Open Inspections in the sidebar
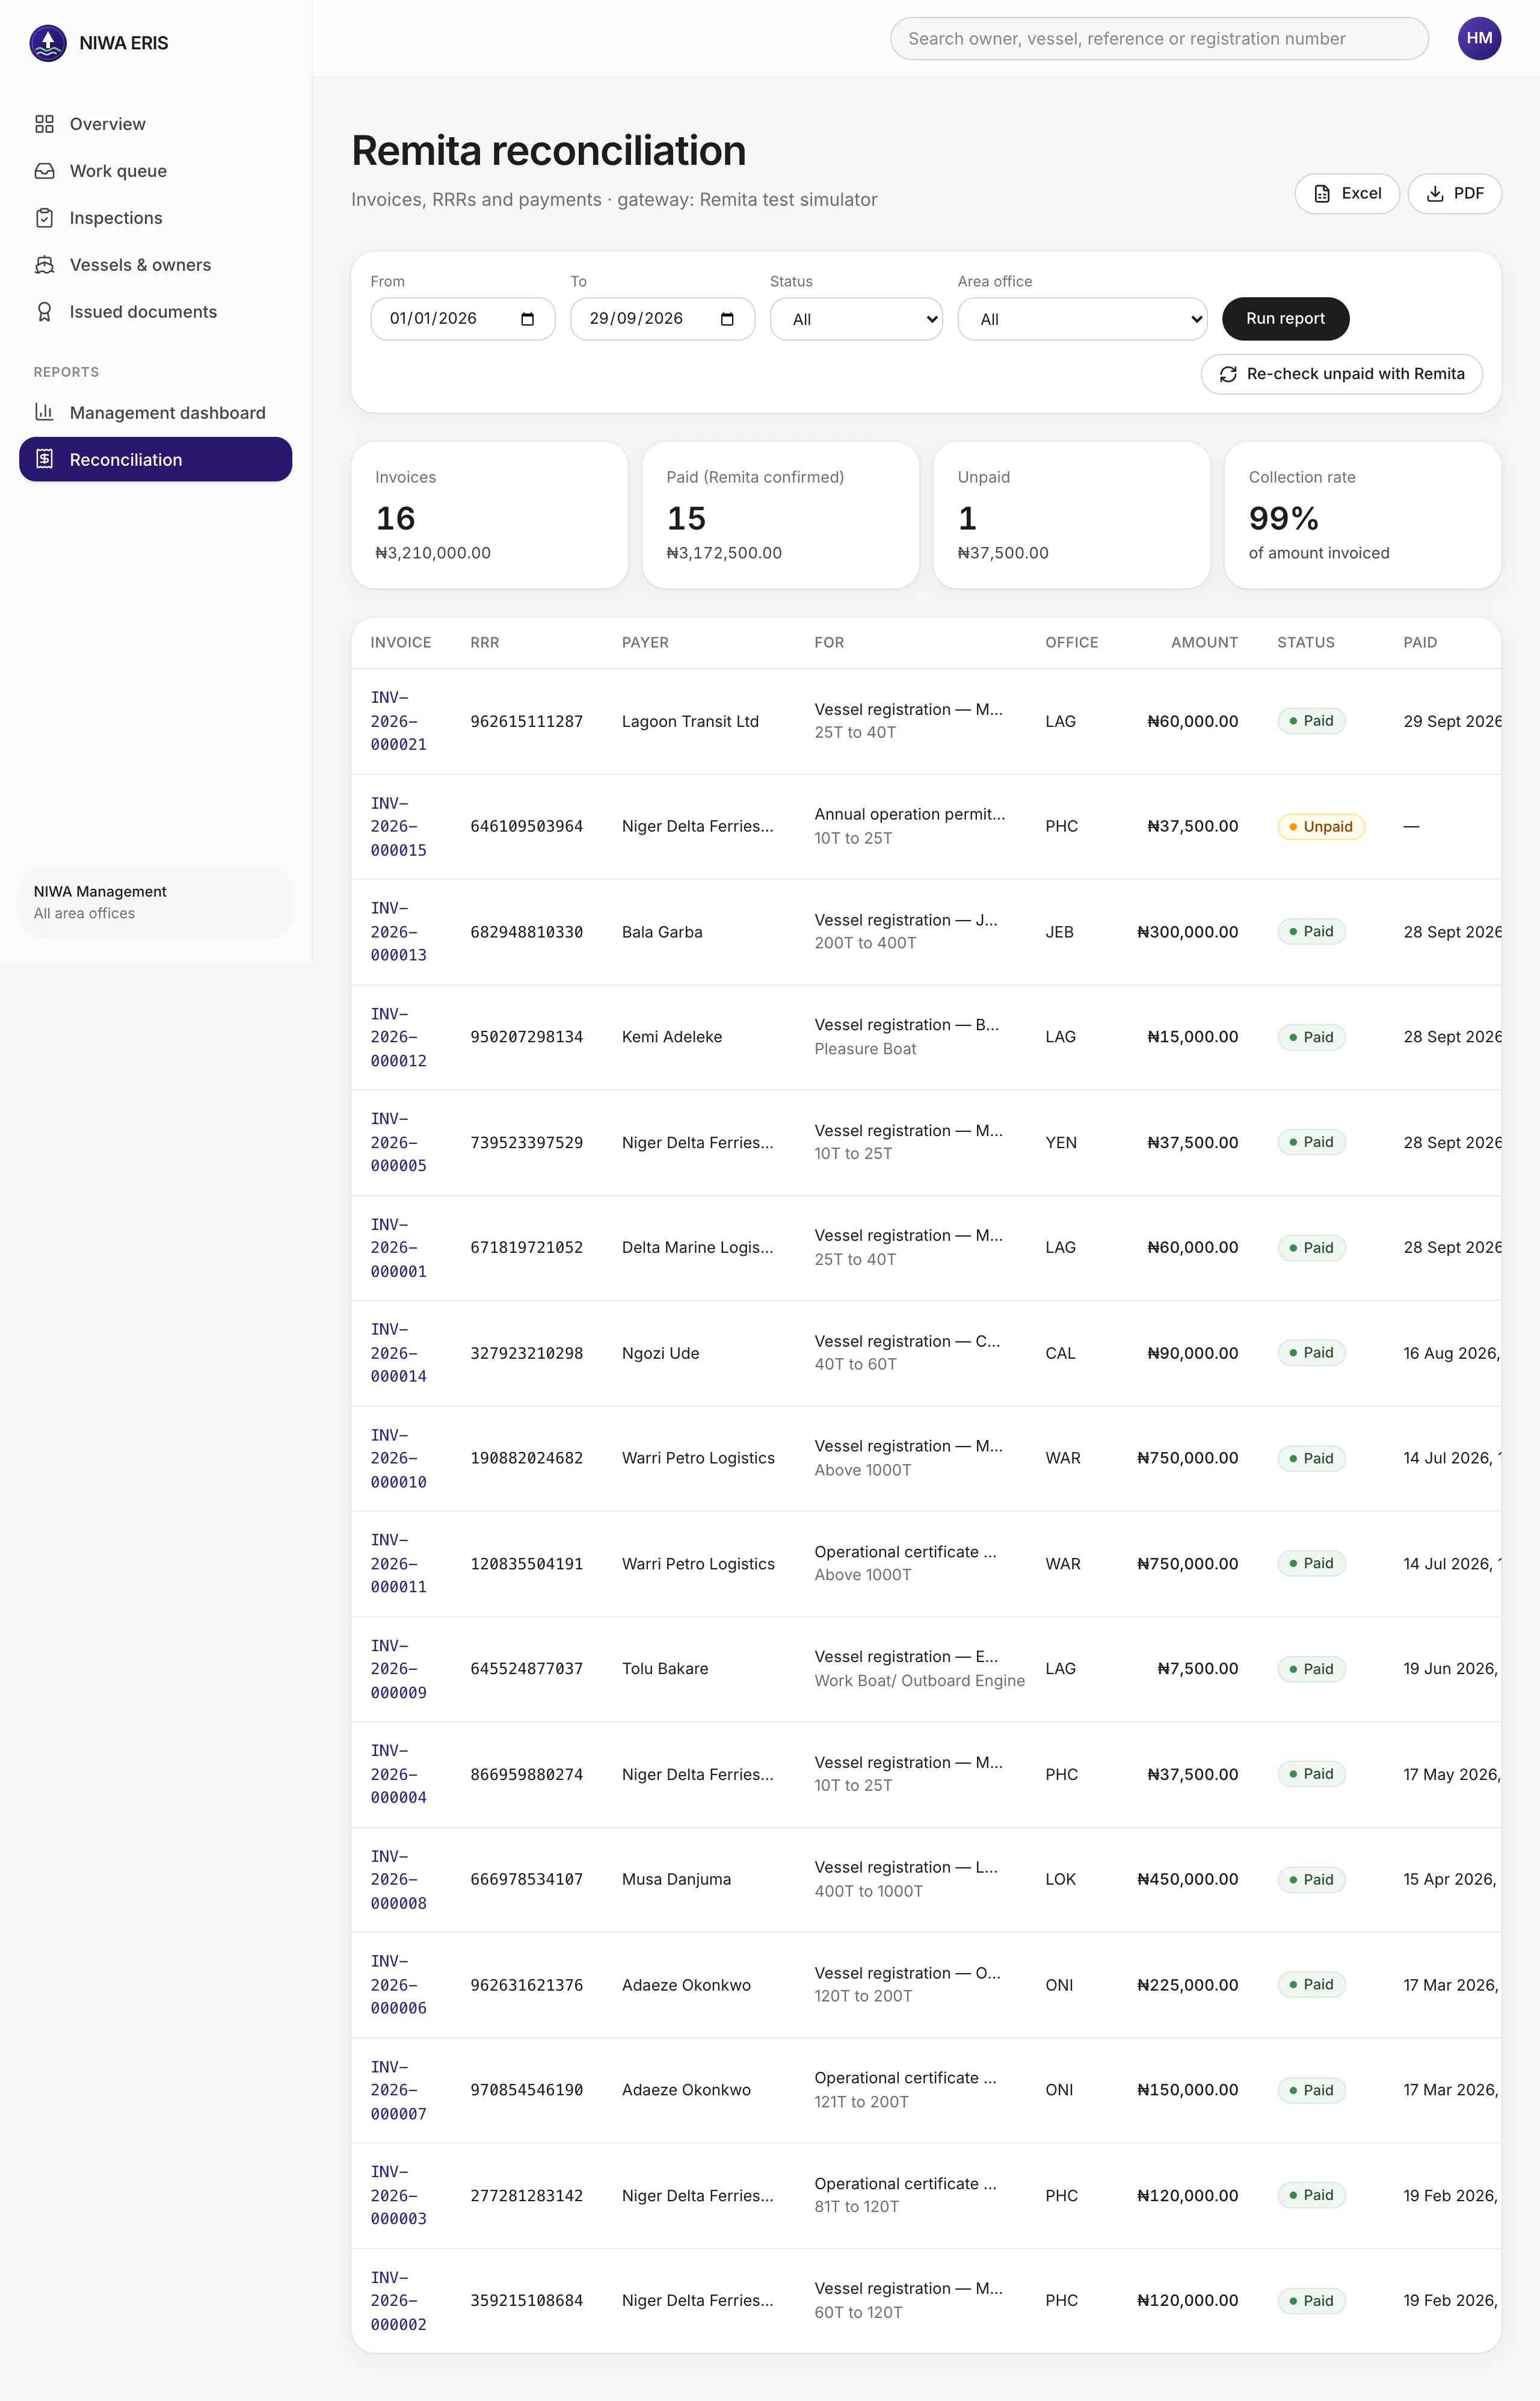1540x2401 pixels. click(155, 218)
